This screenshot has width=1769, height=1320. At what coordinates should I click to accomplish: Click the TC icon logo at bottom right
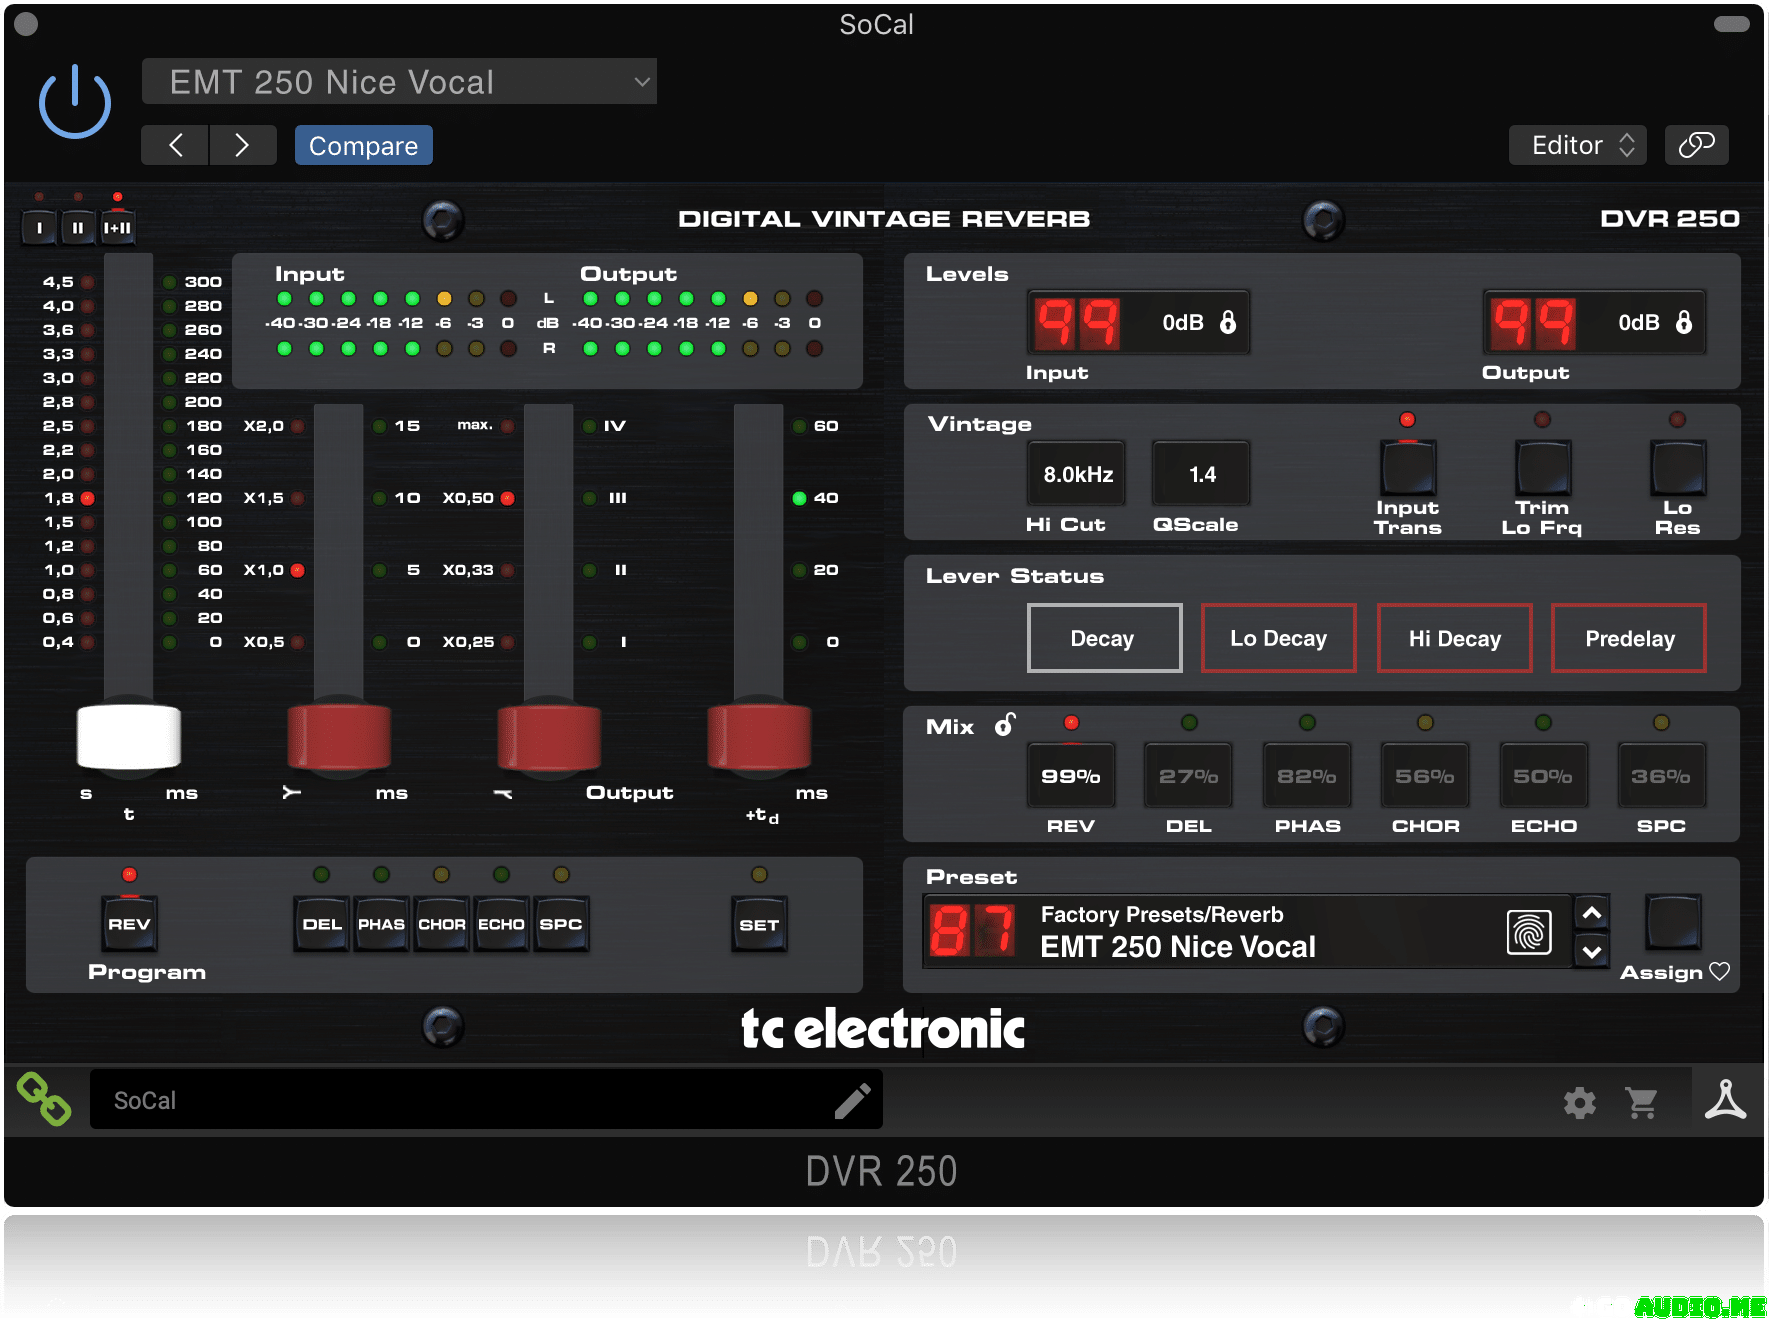[1726, 1100]
